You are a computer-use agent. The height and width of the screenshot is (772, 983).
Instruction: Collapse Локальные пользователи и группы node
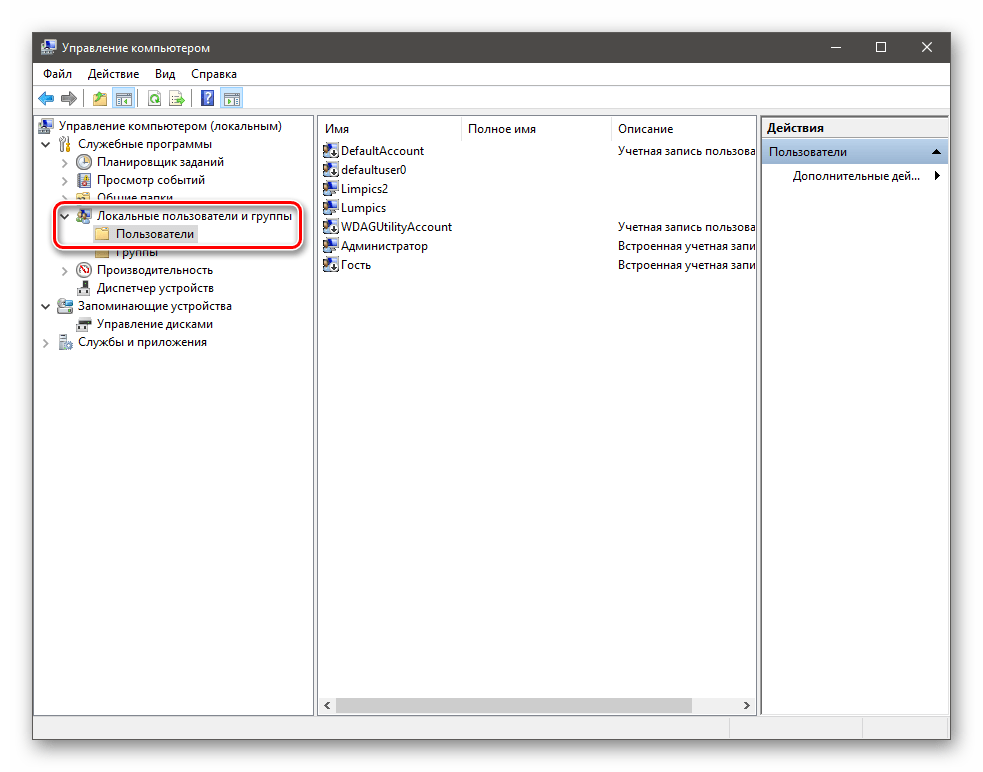[65, 216]
